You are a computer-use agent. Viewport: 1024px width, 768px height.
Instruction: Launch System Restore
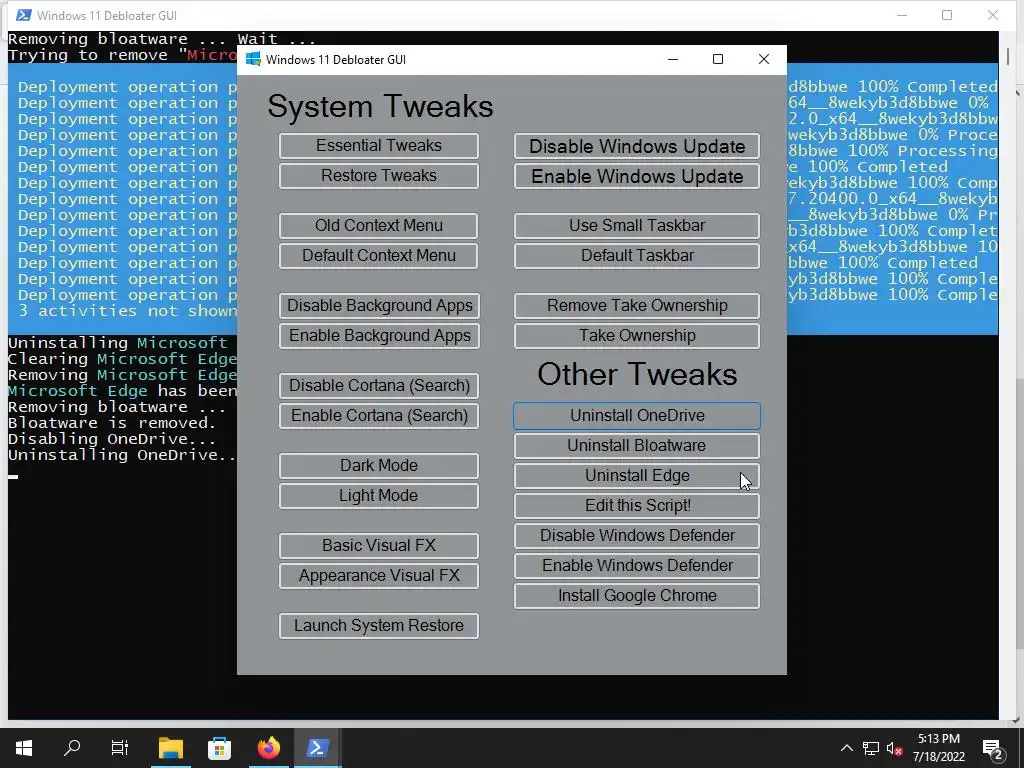379,626
